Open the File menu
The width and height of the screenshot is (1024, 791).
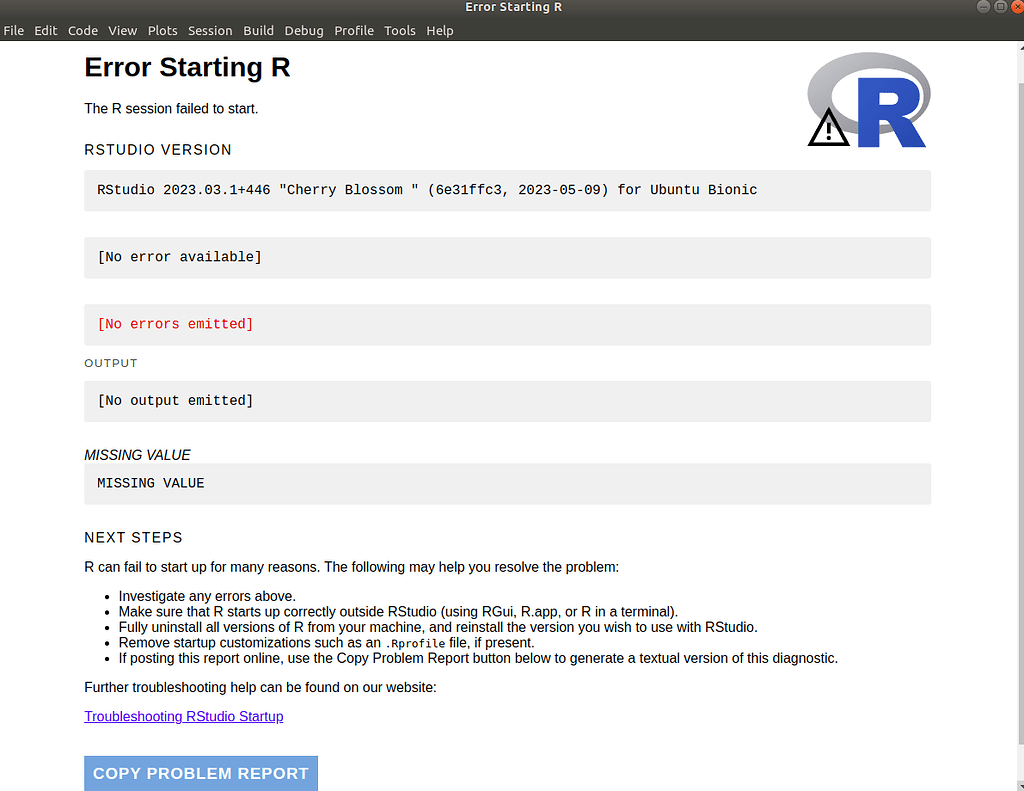point(13,30)
